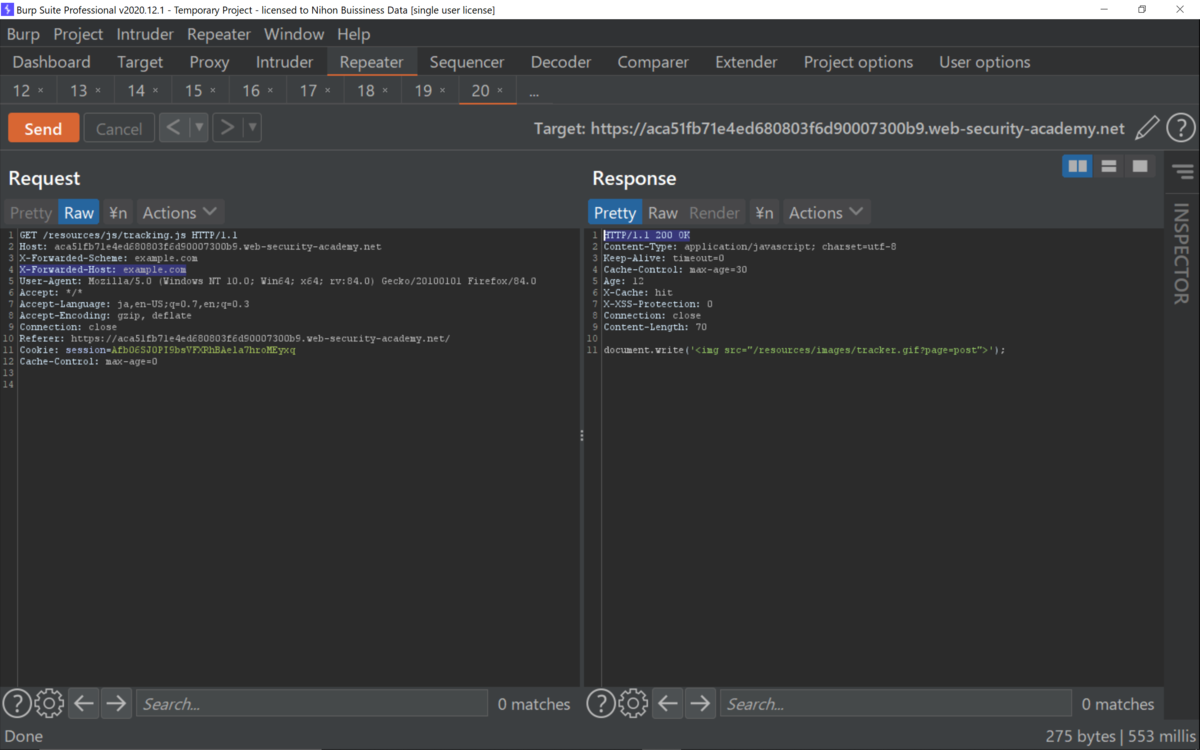Switch to Comparer tab

coord(654,62)
